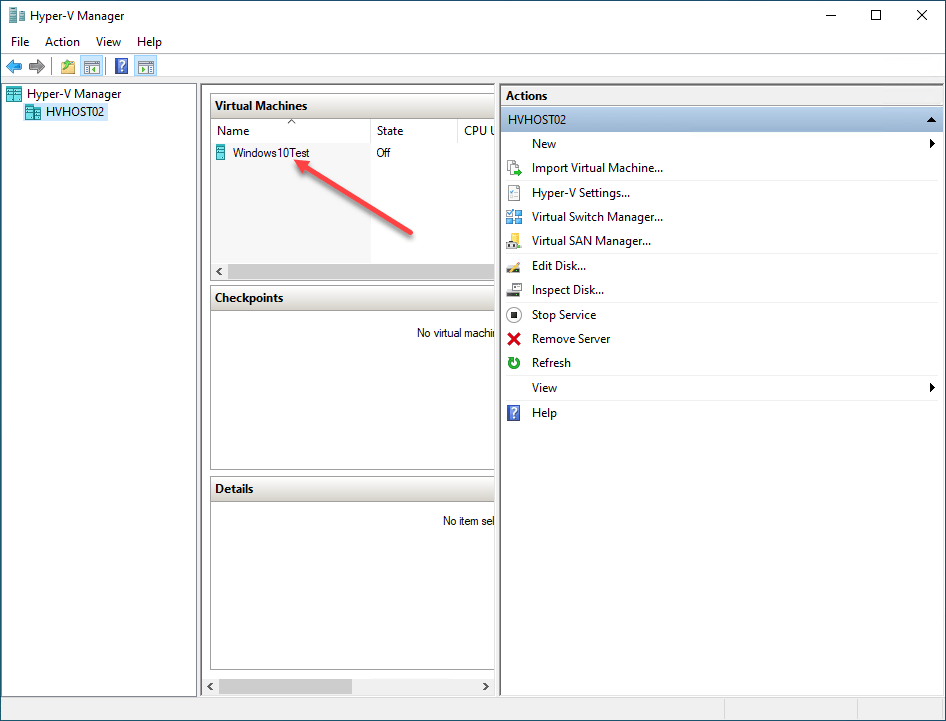Toggle the Show/Hide Console Tree toolbar icon

(x=92, y=66)
